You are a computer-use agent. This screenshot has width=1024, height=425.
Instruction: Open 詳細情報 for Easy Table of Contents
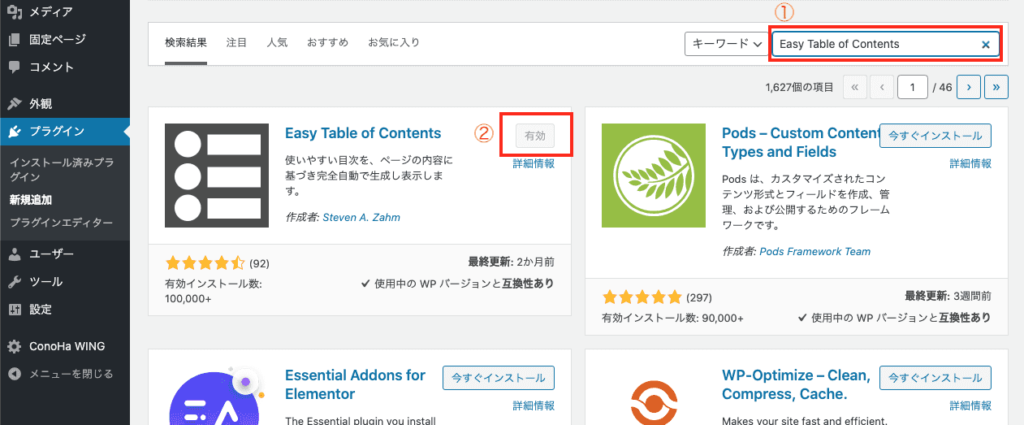[534, 164]
